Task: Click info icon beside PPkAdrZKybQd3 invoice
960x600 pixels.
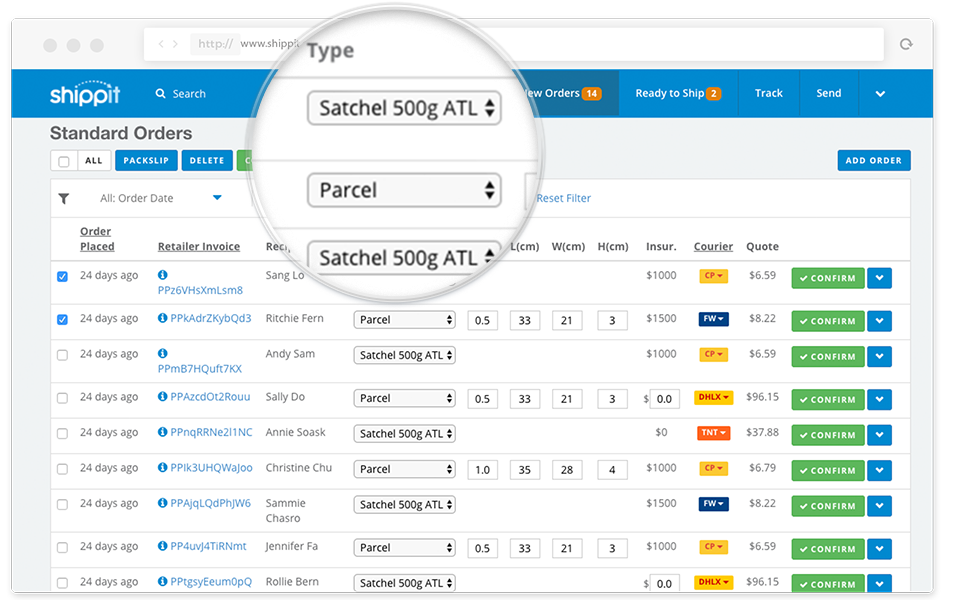Action: click(162, 318)
